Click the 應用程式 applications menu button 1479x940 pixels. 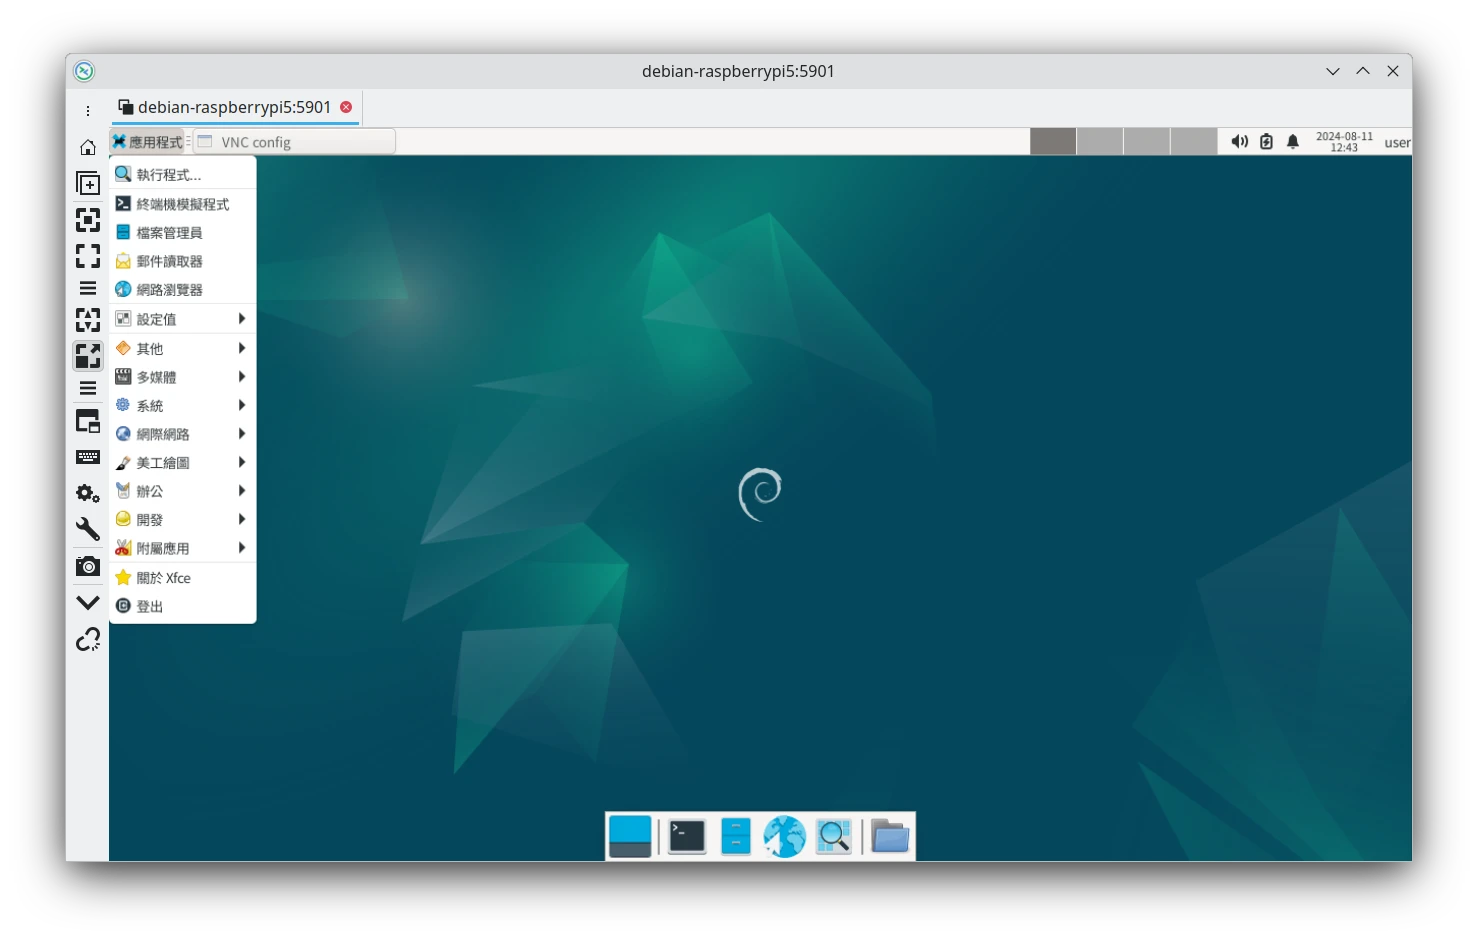(x=148, y=142)
